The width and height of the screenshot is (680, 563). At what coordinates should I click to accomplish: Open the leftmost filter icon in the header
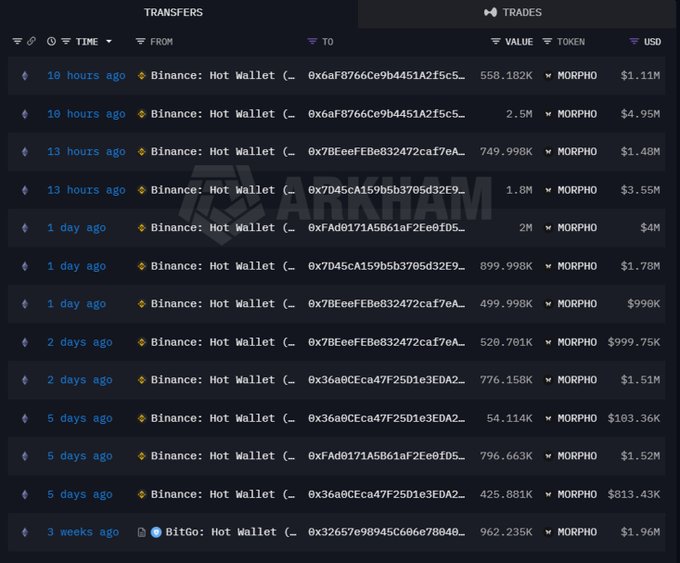pyautogui.click(x=17, y=41)
